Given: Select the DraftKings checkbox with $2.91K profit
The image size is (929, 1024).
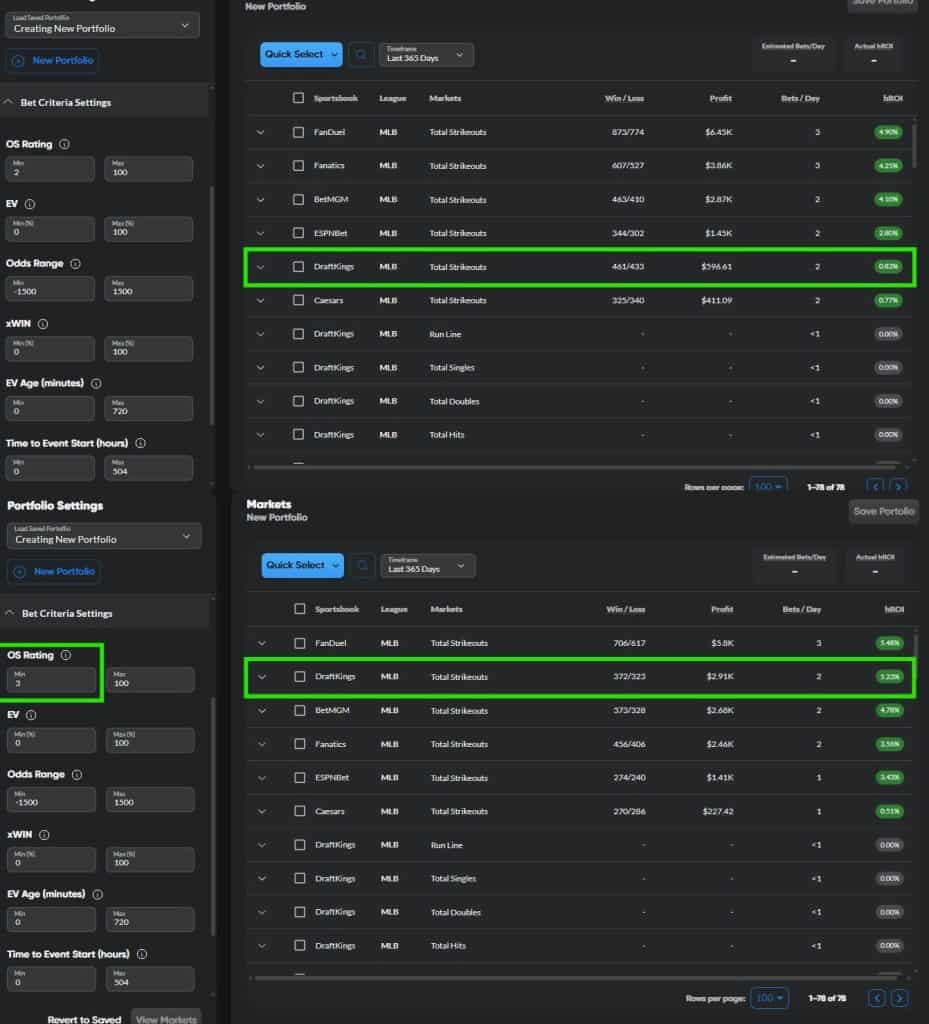Looking at the screenshot, I should [300, 677].
